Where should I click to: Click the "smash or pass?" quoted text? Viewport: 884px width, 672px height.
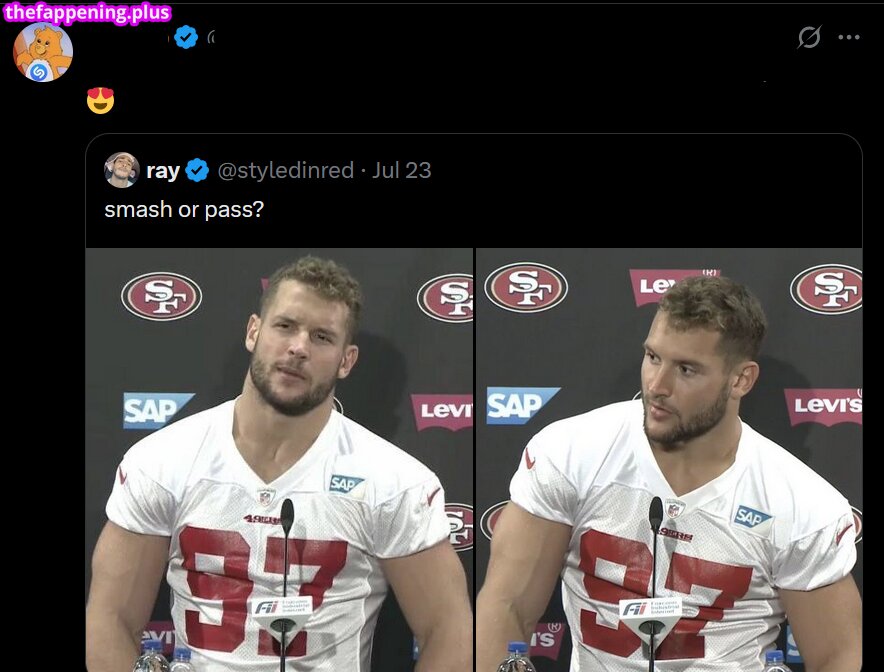(184, 209)
